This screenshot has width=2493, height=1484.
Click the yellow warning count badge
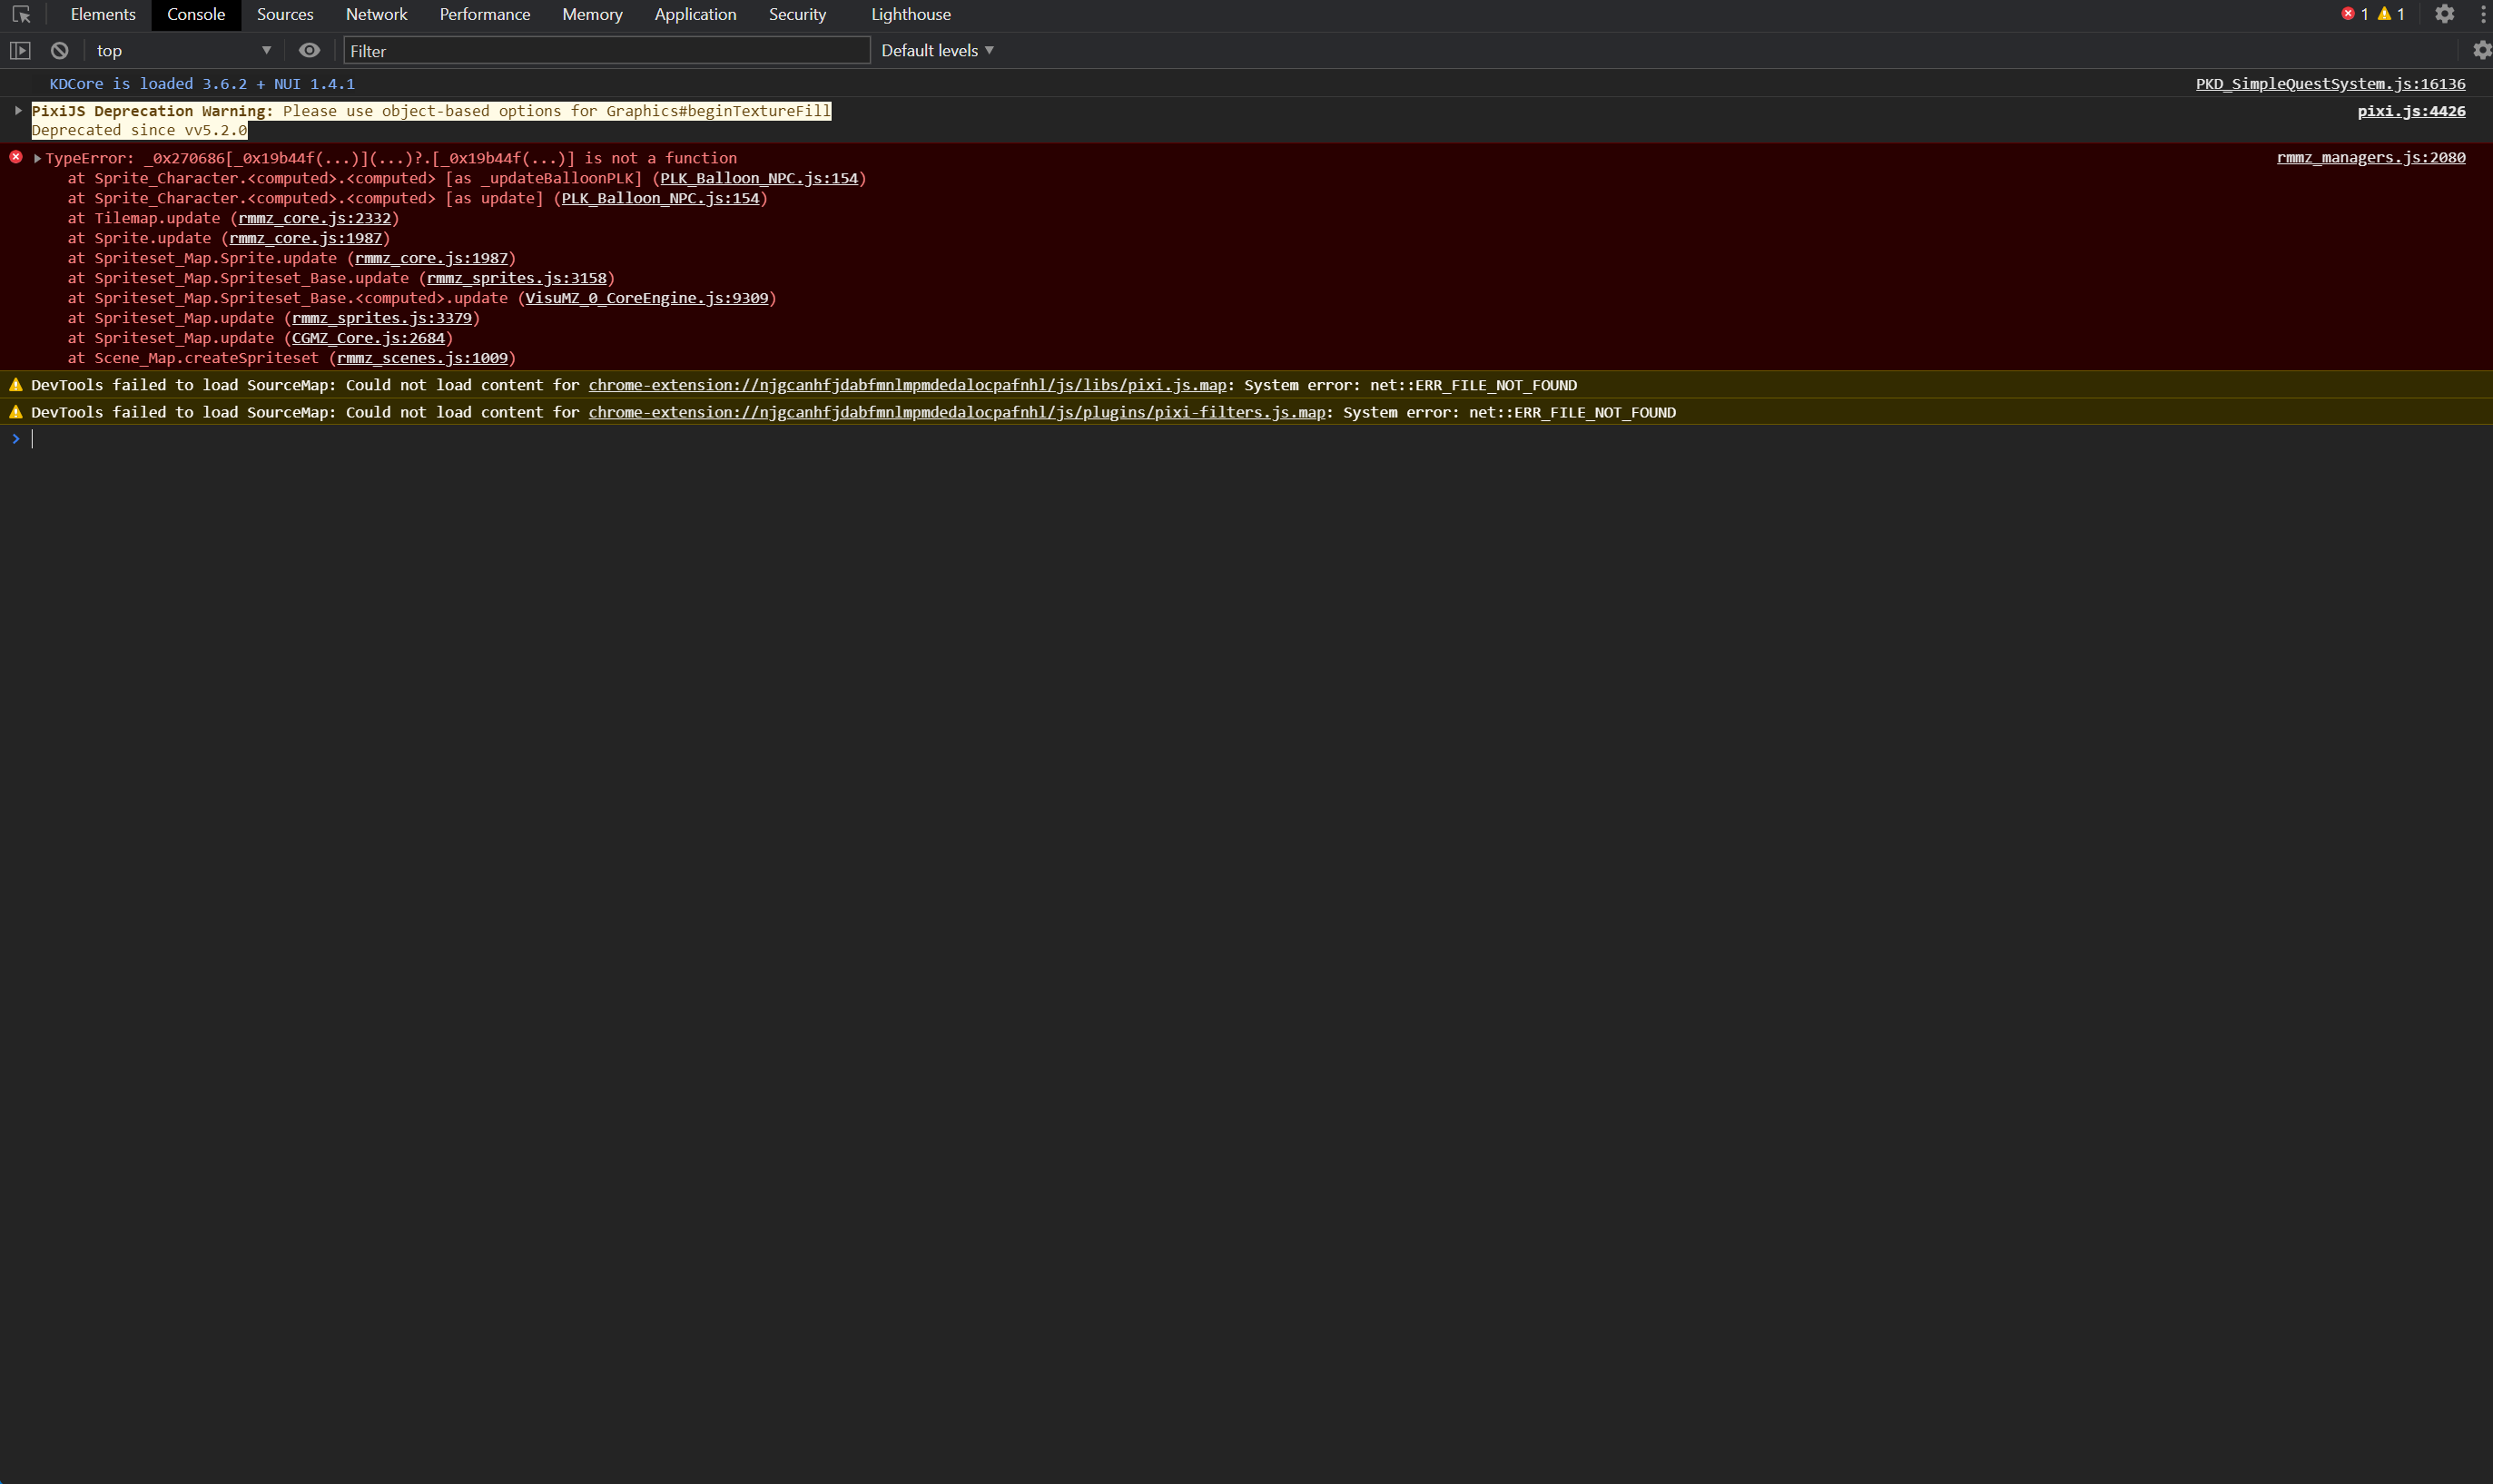(2391, 14)
